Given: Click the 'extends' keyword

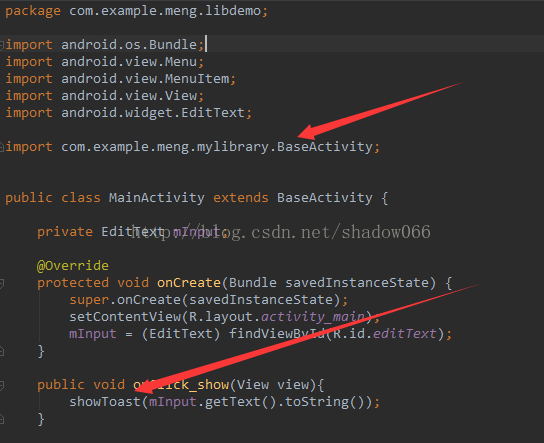Looking at the screenshot, I should pyautogui.click(x=240, y=198).
